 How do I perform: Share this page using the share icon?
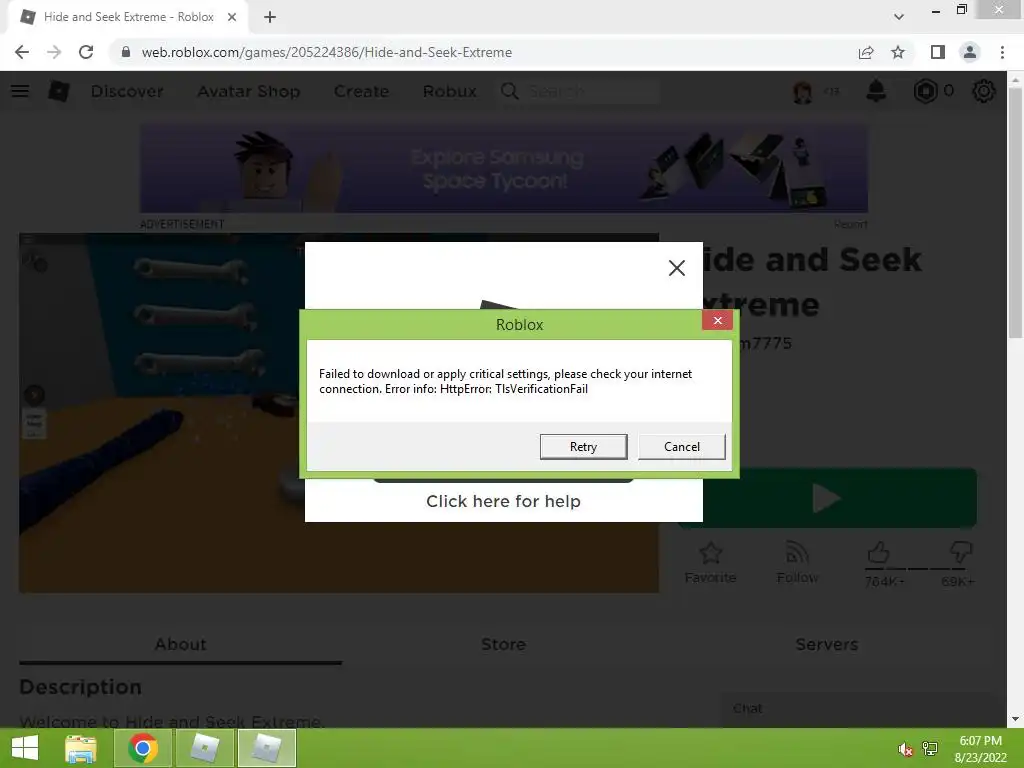coord(866,52)
